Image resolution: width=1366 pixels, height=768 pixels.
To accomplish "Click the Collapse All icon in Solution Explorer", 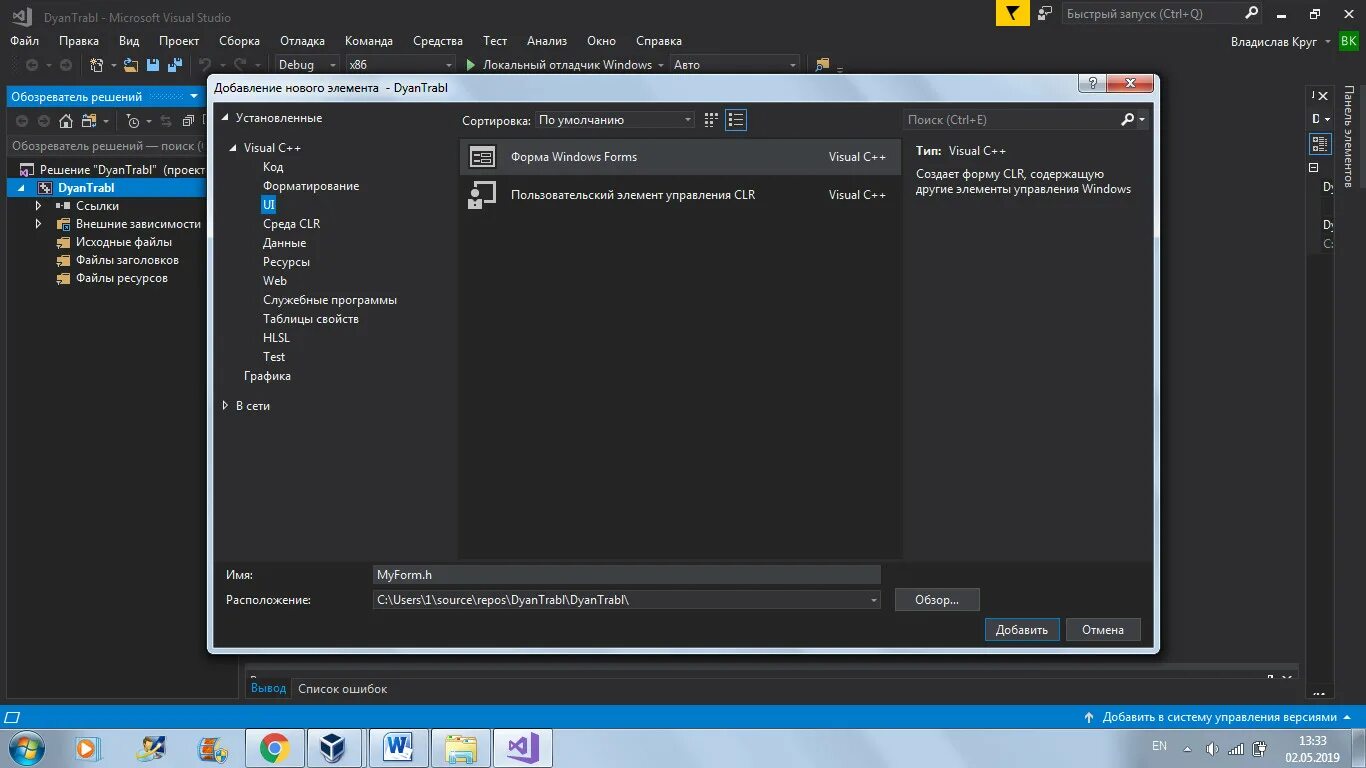I will (188, 121).
